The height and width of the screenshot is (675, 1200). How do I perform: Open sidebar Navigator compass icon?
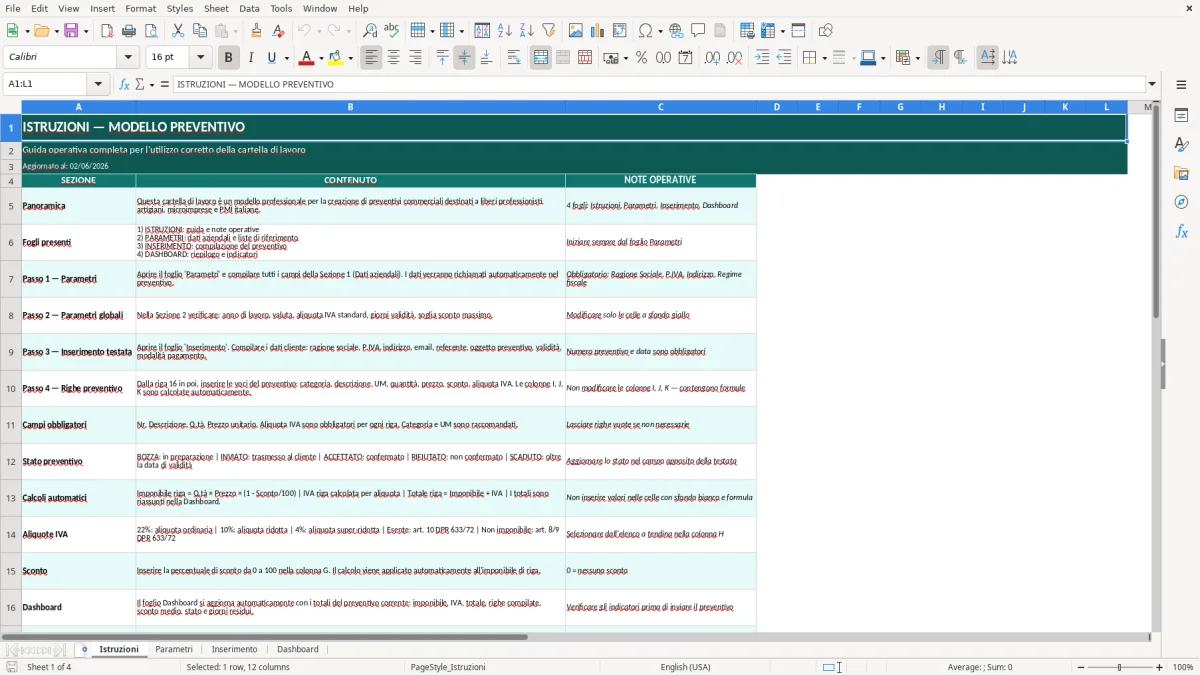click(x=1181, y=203)
